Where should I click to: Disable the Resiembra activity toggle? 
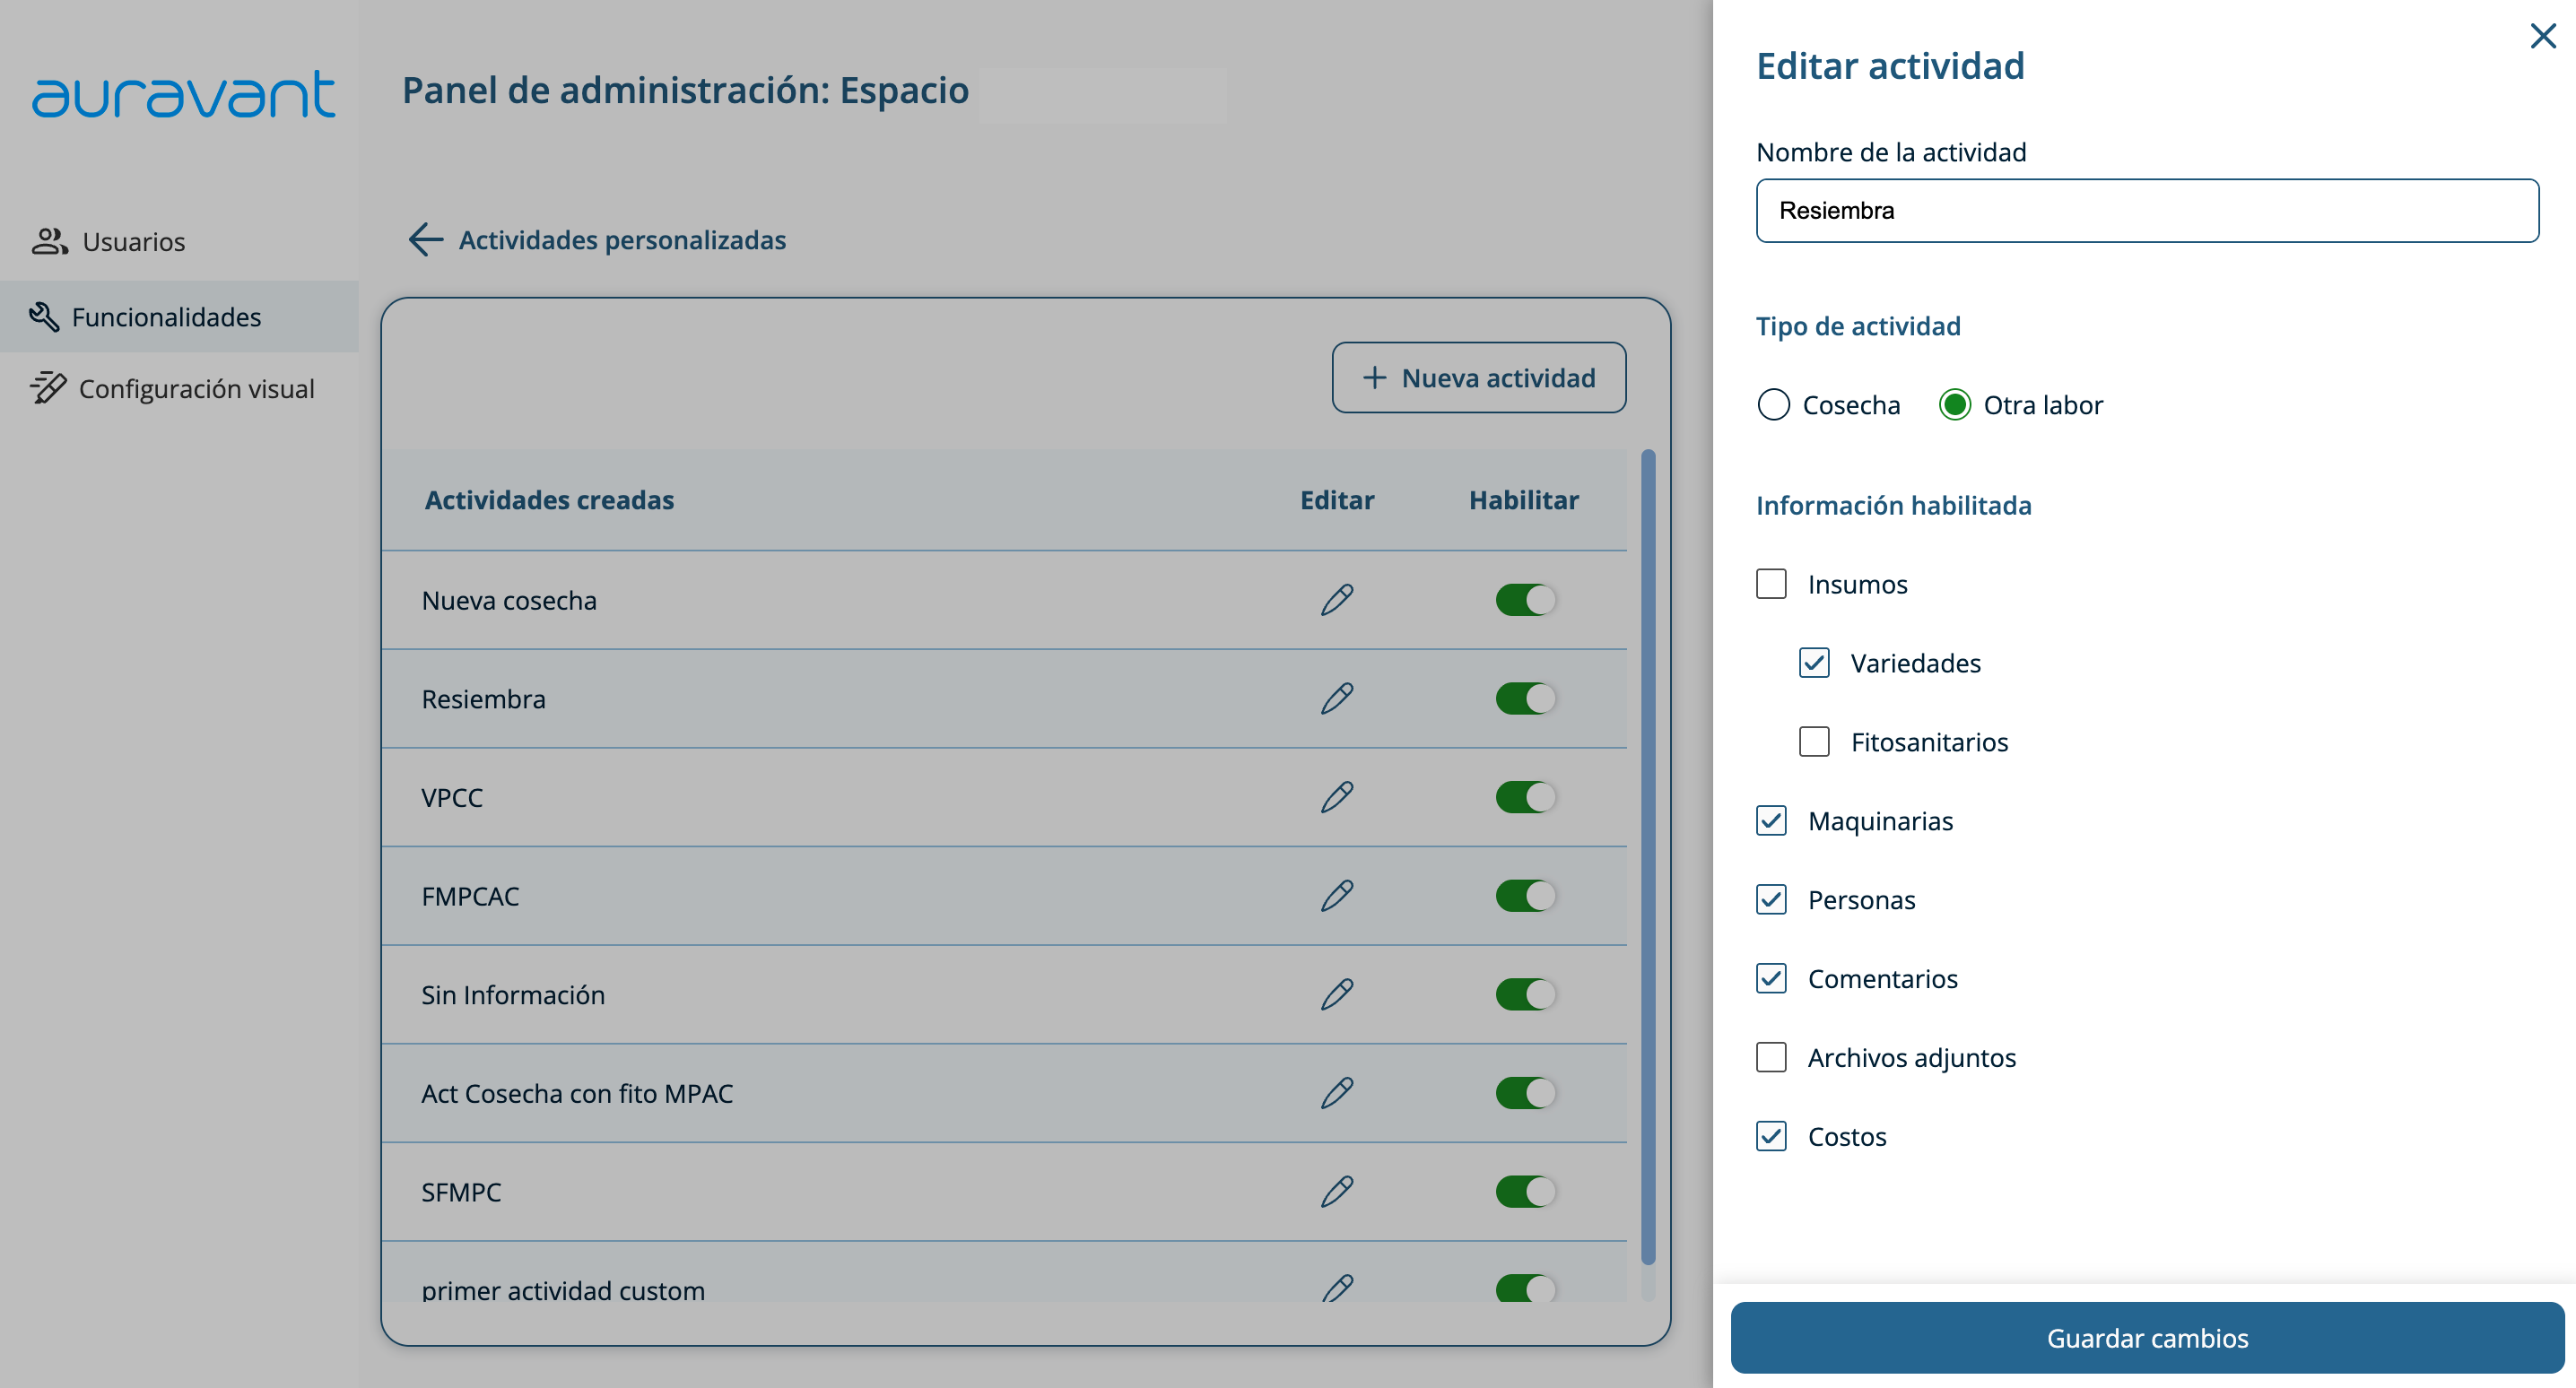[x=1525, y=698]
